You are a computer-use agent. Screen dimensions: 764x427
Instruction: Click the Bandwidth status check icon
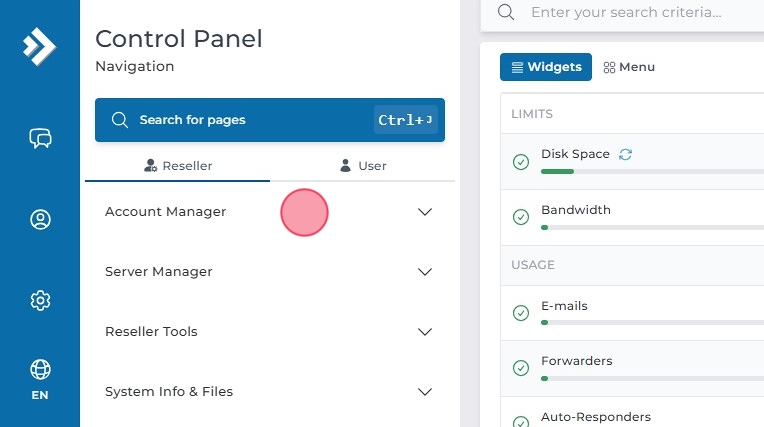(x=520, y=217)
